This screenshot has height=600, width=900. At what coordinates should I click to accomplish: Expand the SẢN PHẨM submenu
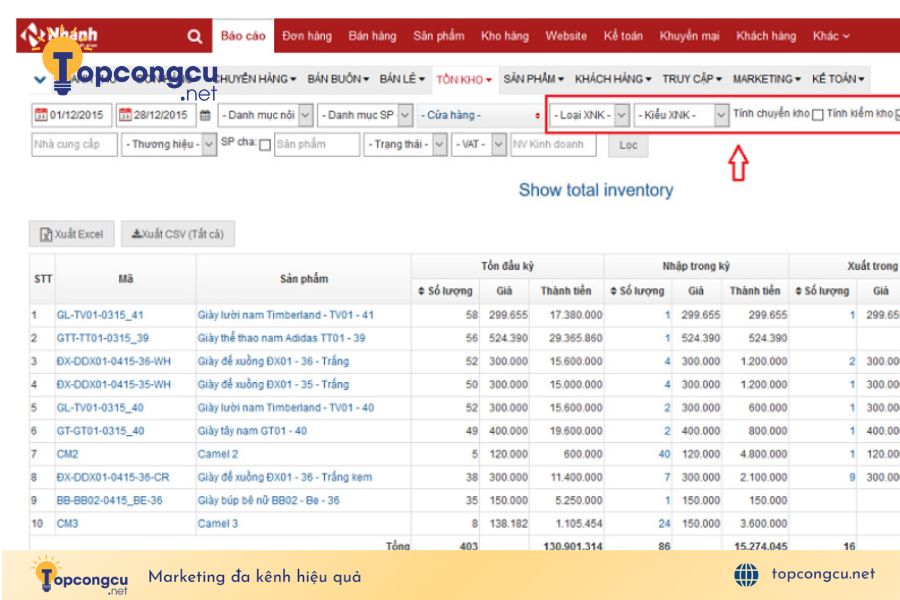[533, 79]
